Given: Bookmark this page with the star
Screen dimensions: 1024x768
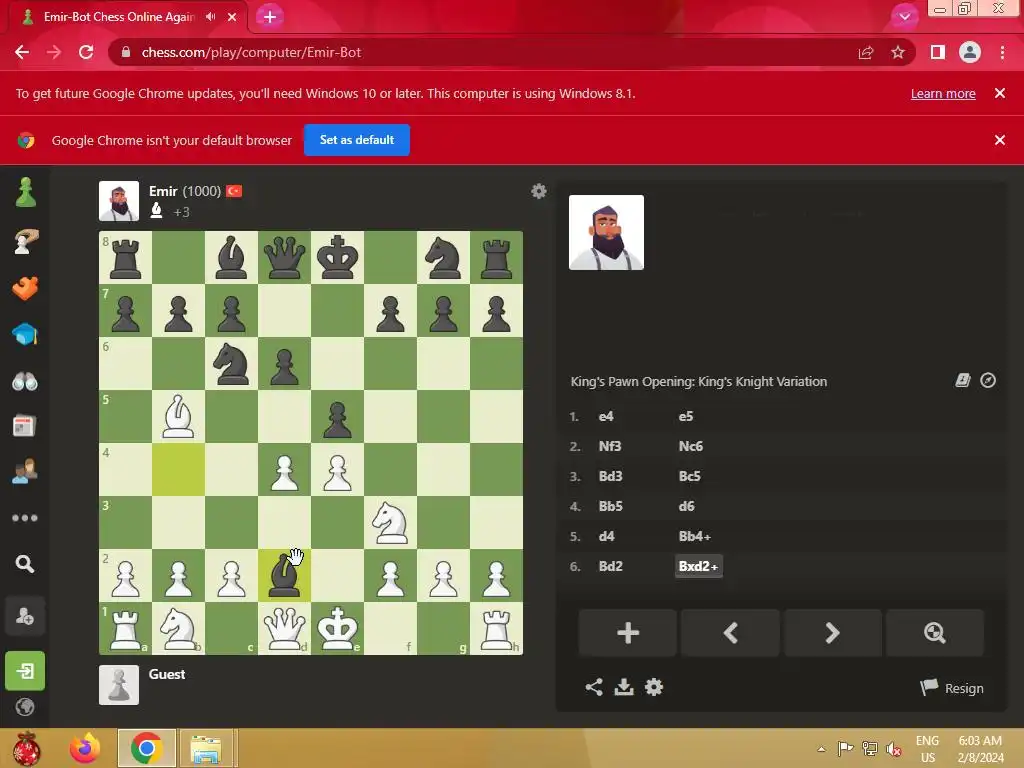Looking at the screenshot, I should [x=898, y=52].
